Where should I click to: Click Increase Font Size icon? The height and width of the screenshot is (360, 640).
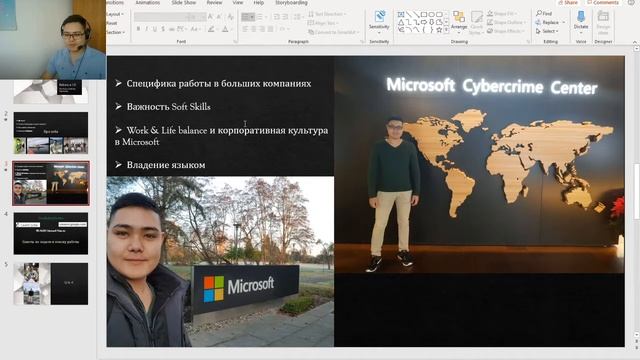(210, 16)
